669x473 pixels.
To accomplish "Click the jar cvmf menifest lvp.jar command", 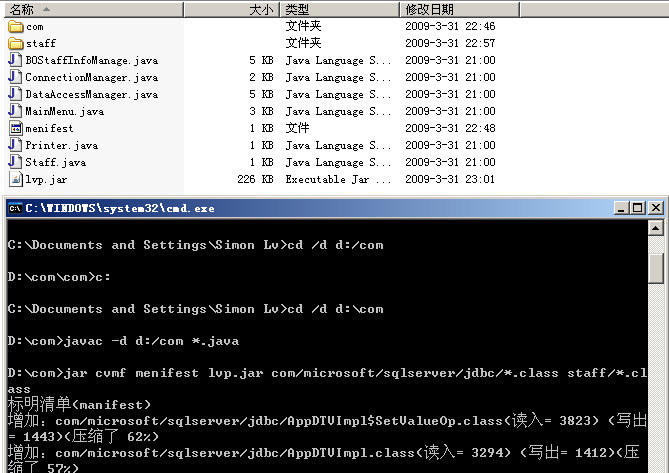I will tap(327, 381).
